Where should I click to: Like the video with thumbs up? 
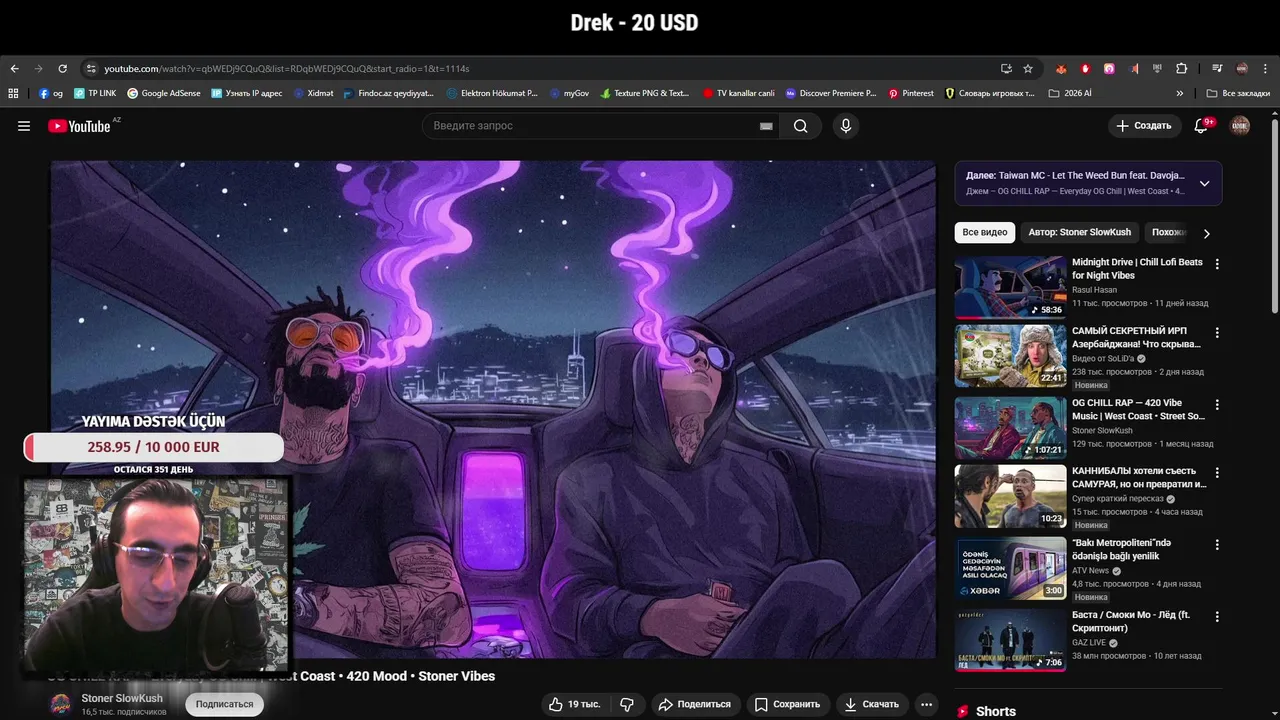point(575,704)
